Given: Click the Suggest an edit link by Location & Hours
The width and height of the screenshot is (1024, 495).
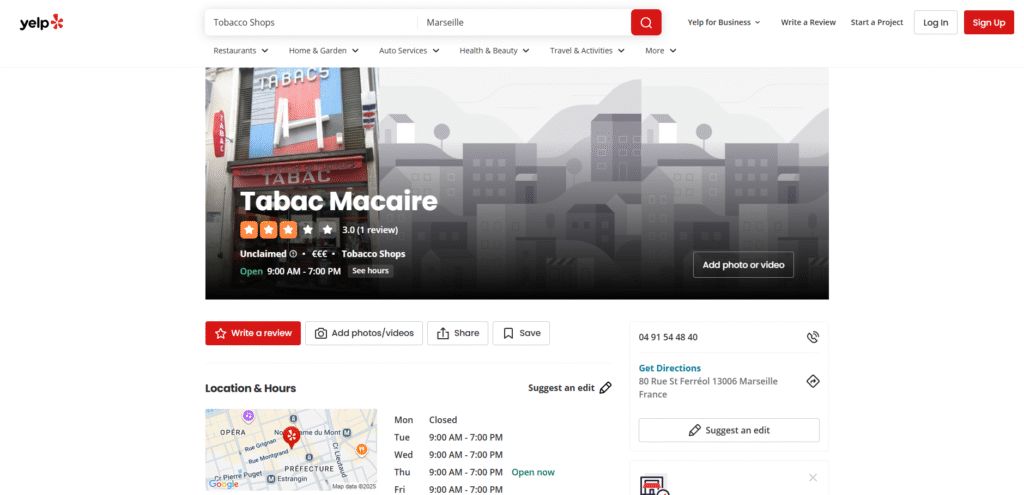Looking at the screenshot, I should (x=561, y=388).
